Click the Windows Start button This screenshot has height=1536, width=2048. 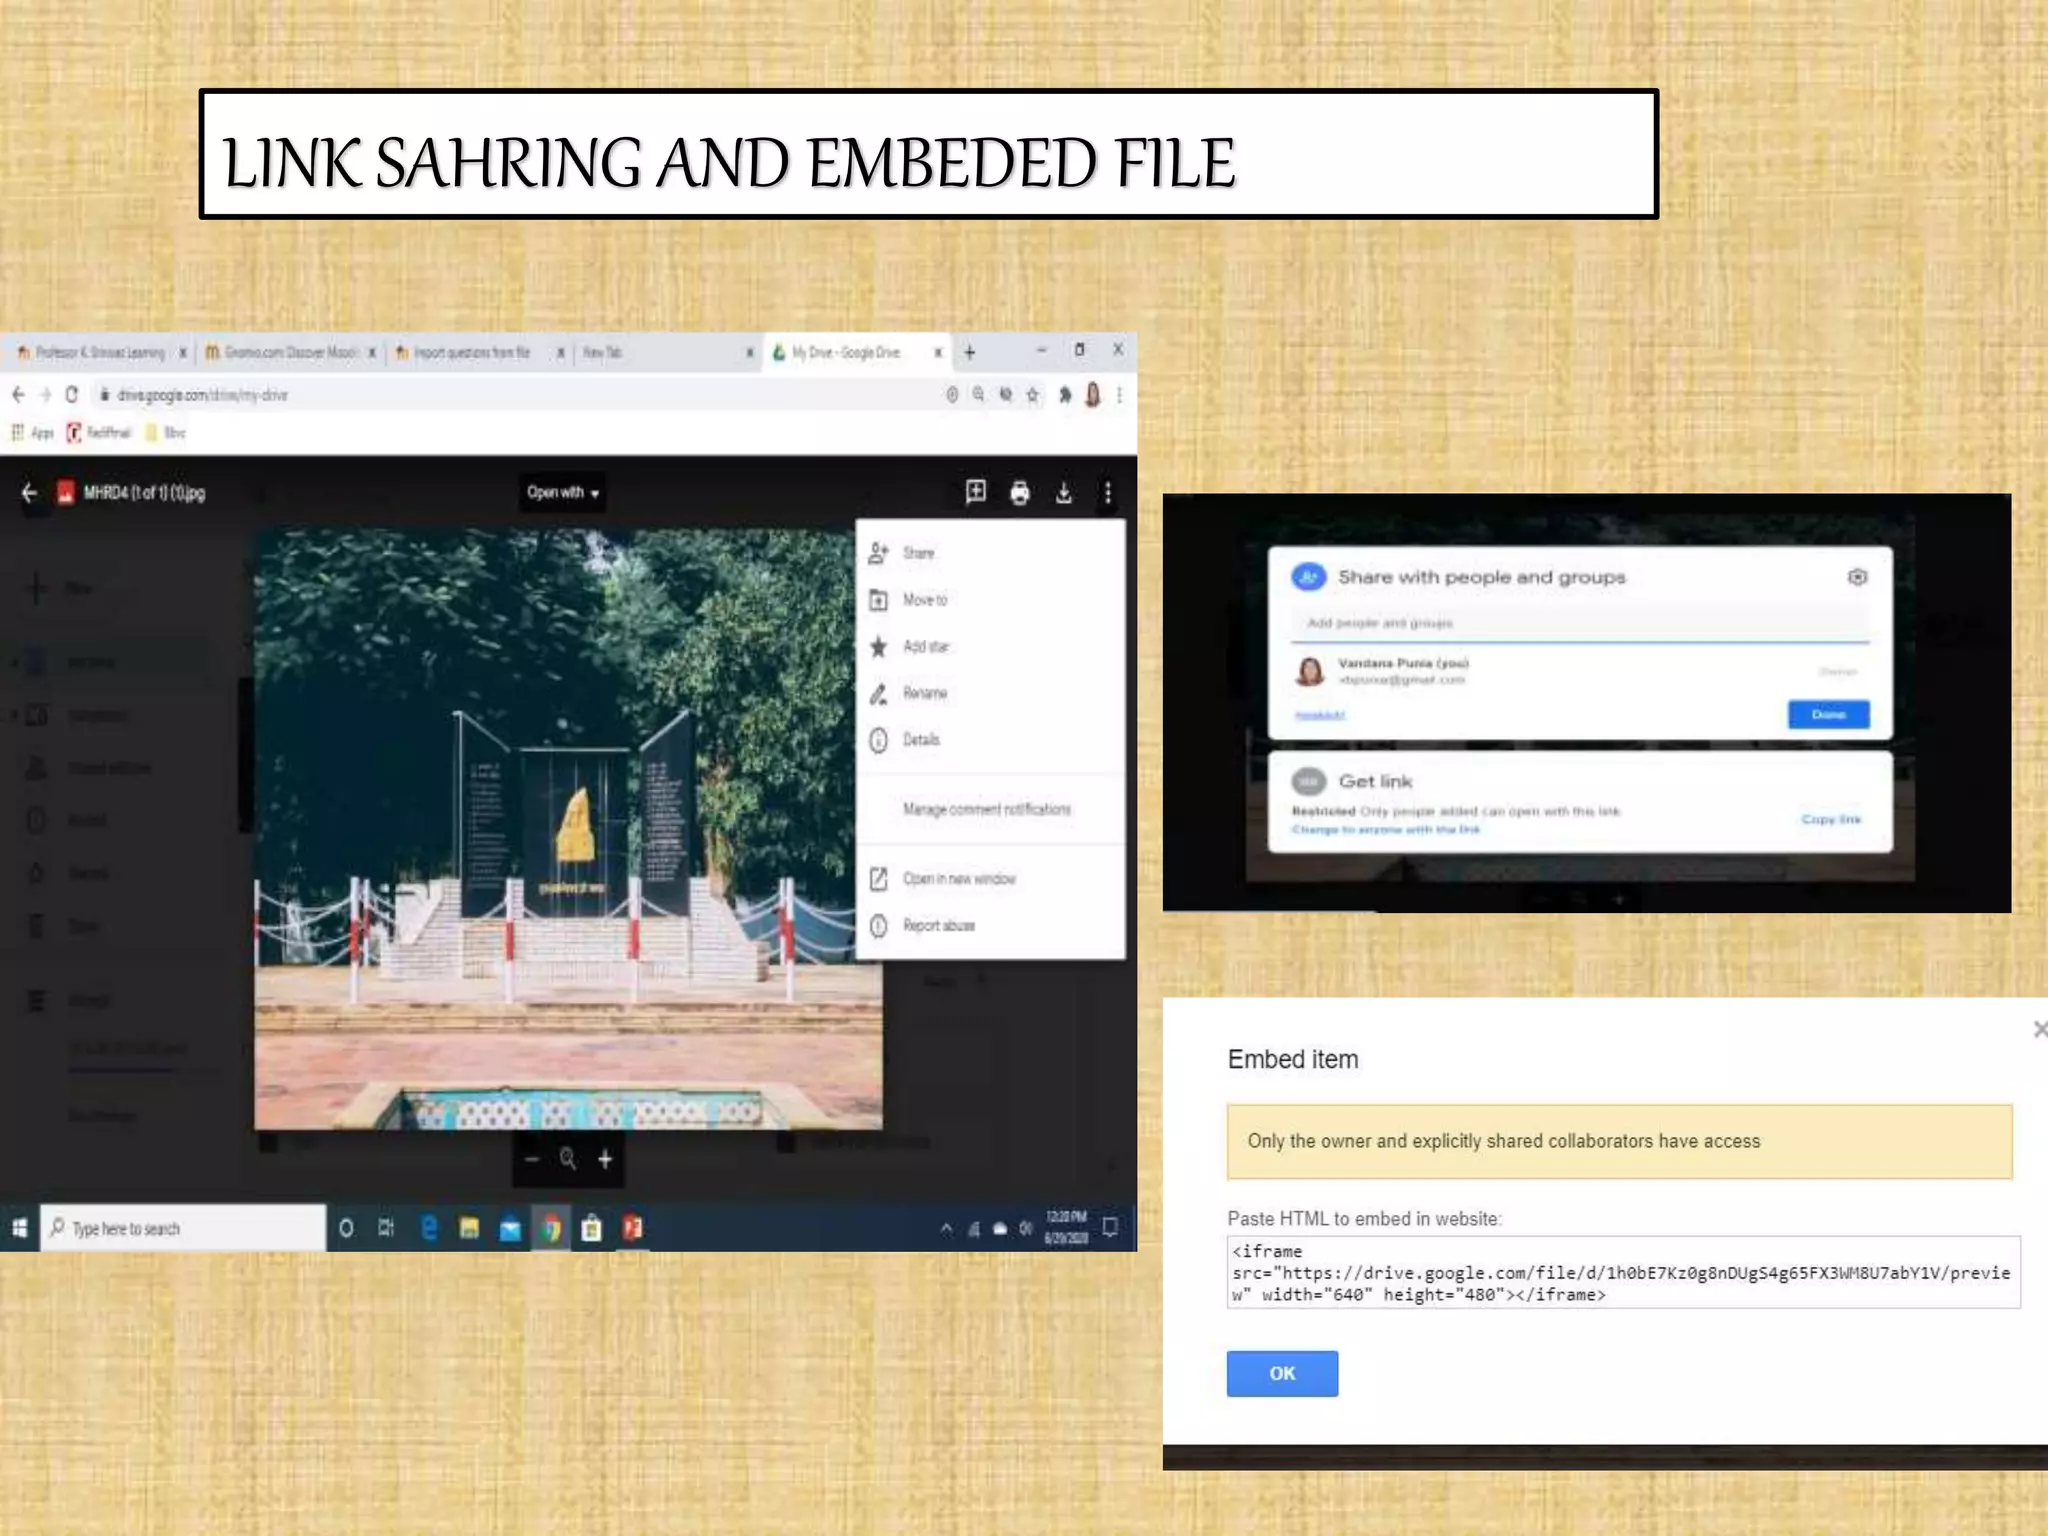[19, 1228]
